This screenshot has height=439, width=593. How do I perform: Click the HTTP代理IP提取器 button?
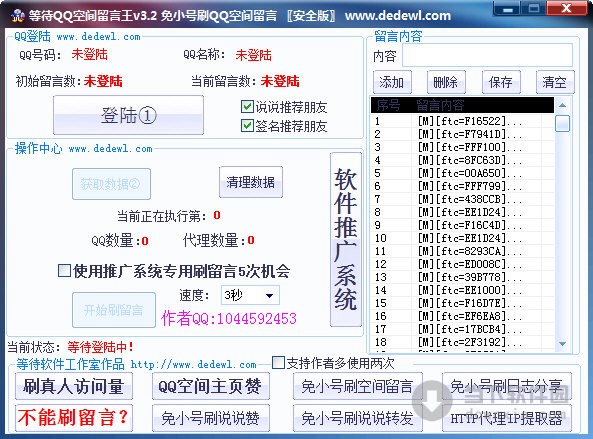tap(507, 418)
